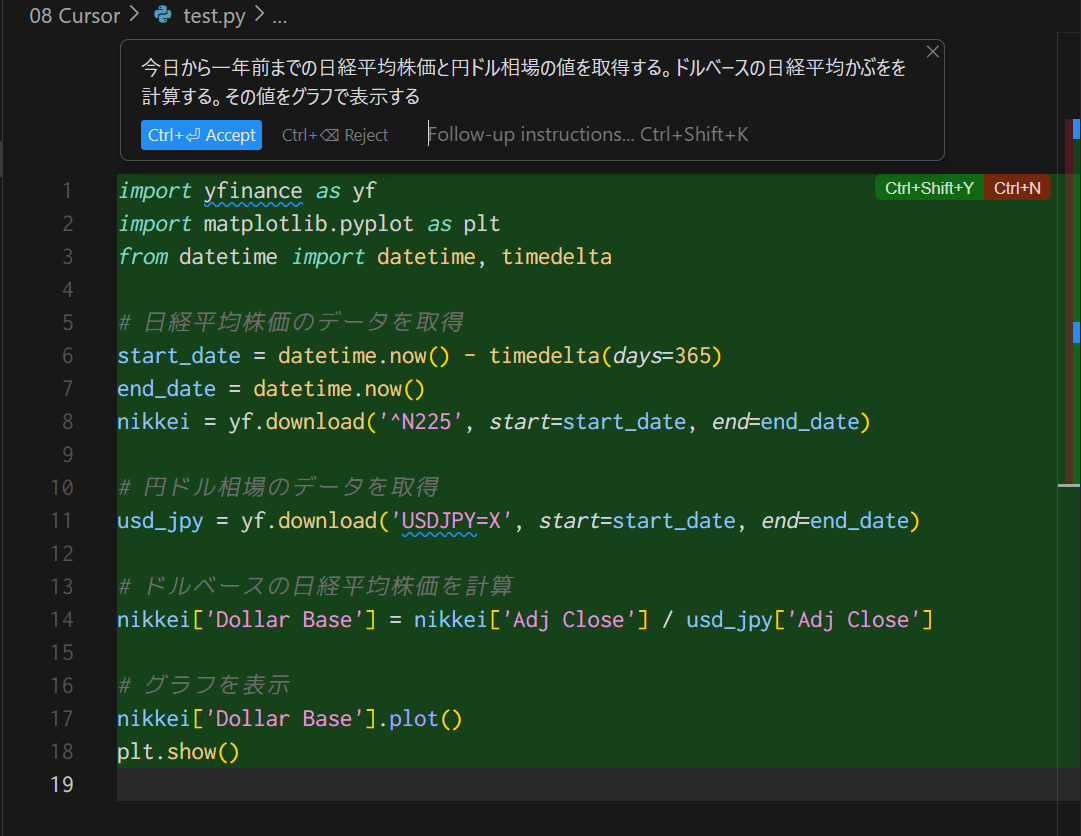The image size is (1081, 836).
Task: Click line number 14 in the gutter
Action: [61, 619]
